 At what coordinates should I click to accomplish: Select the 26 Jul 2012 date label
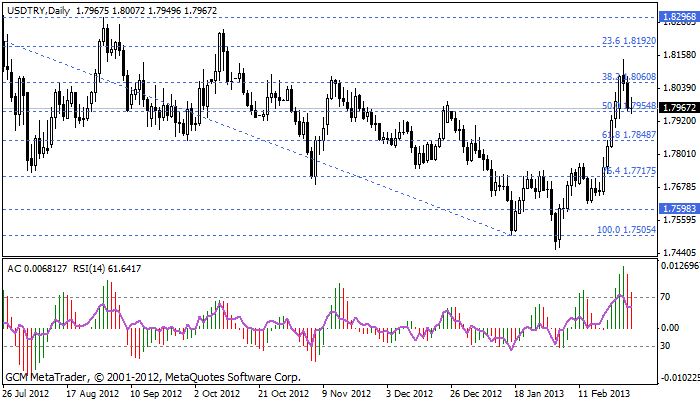point(25,394)
